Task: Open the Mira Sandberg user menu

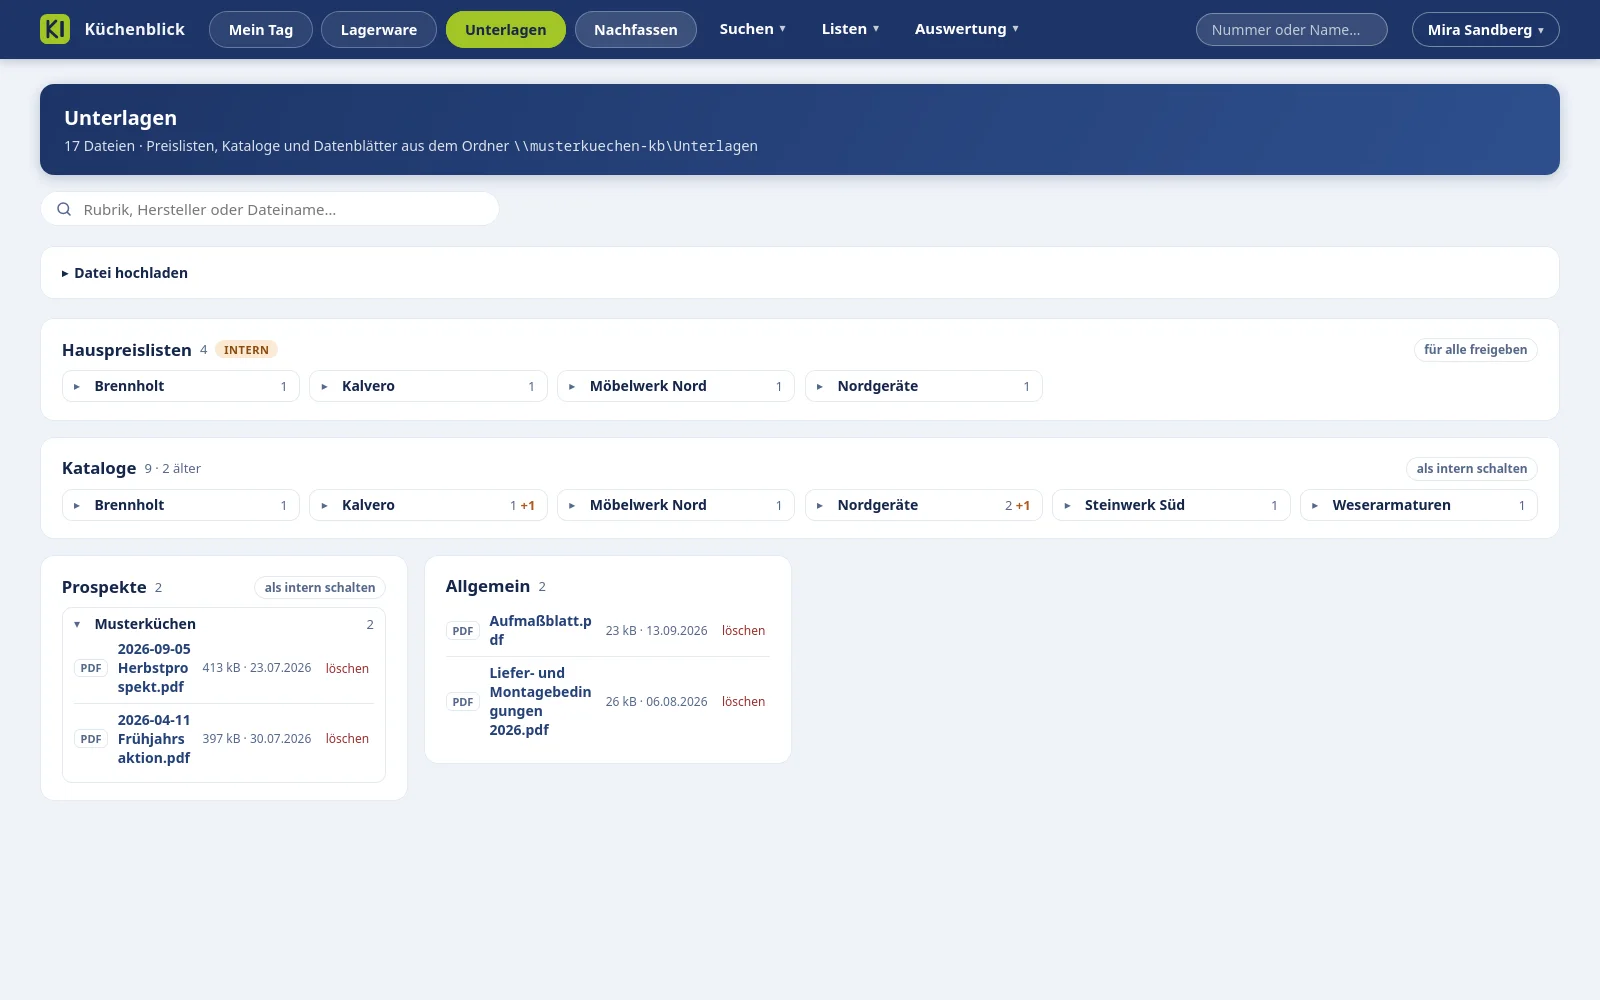Action: click(1486, 30)
